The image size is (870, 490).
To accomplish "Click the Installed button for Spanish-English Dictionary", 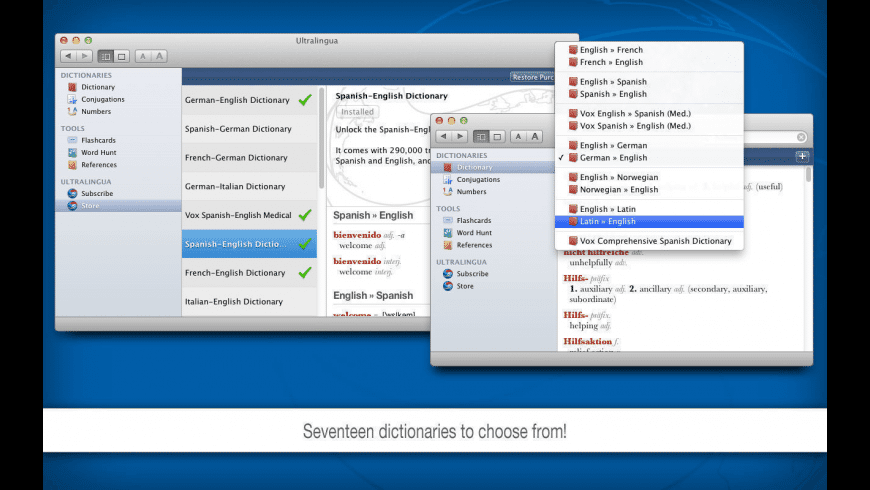I will point(357,112).
